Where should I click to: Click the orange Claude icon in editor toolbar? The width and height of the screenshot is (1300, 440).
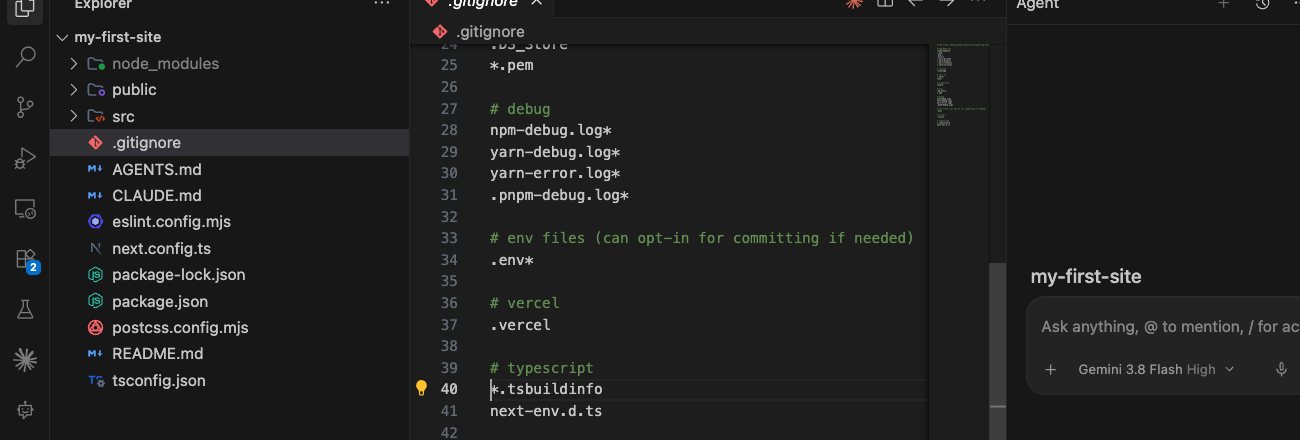click(x=853, y=4)
